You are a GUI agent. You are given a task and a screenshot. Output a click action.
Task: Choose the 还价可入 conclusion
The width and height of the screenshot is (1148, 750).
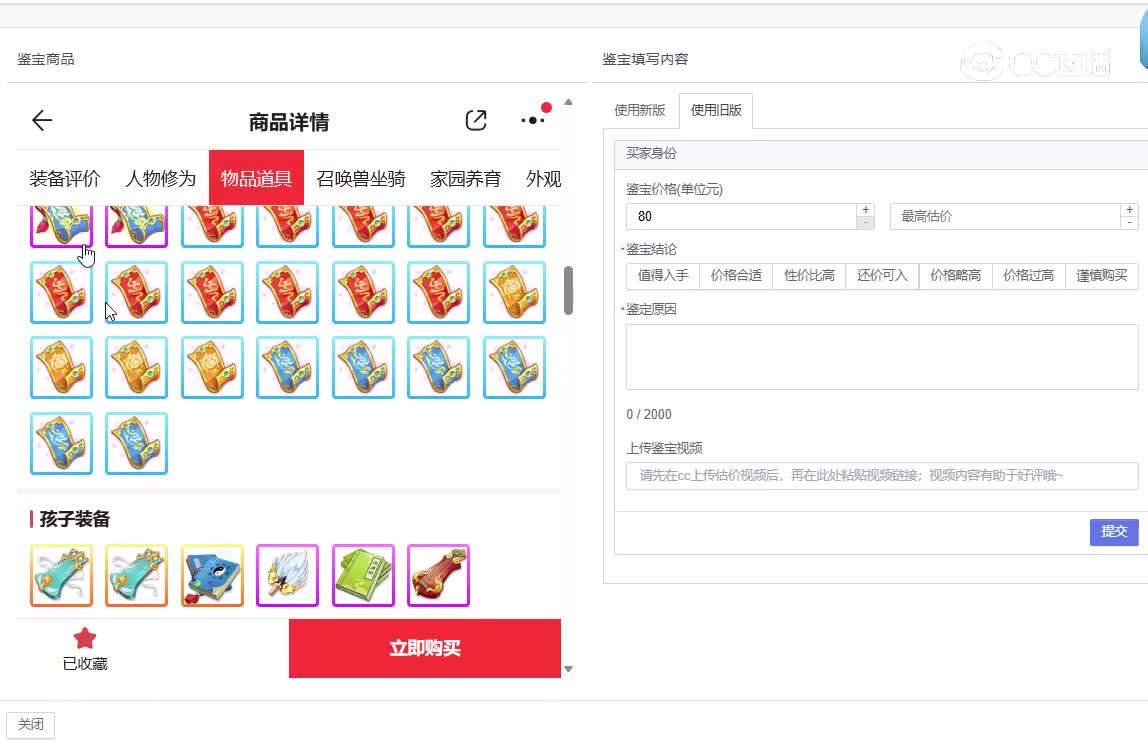click(x=883, y=275)
